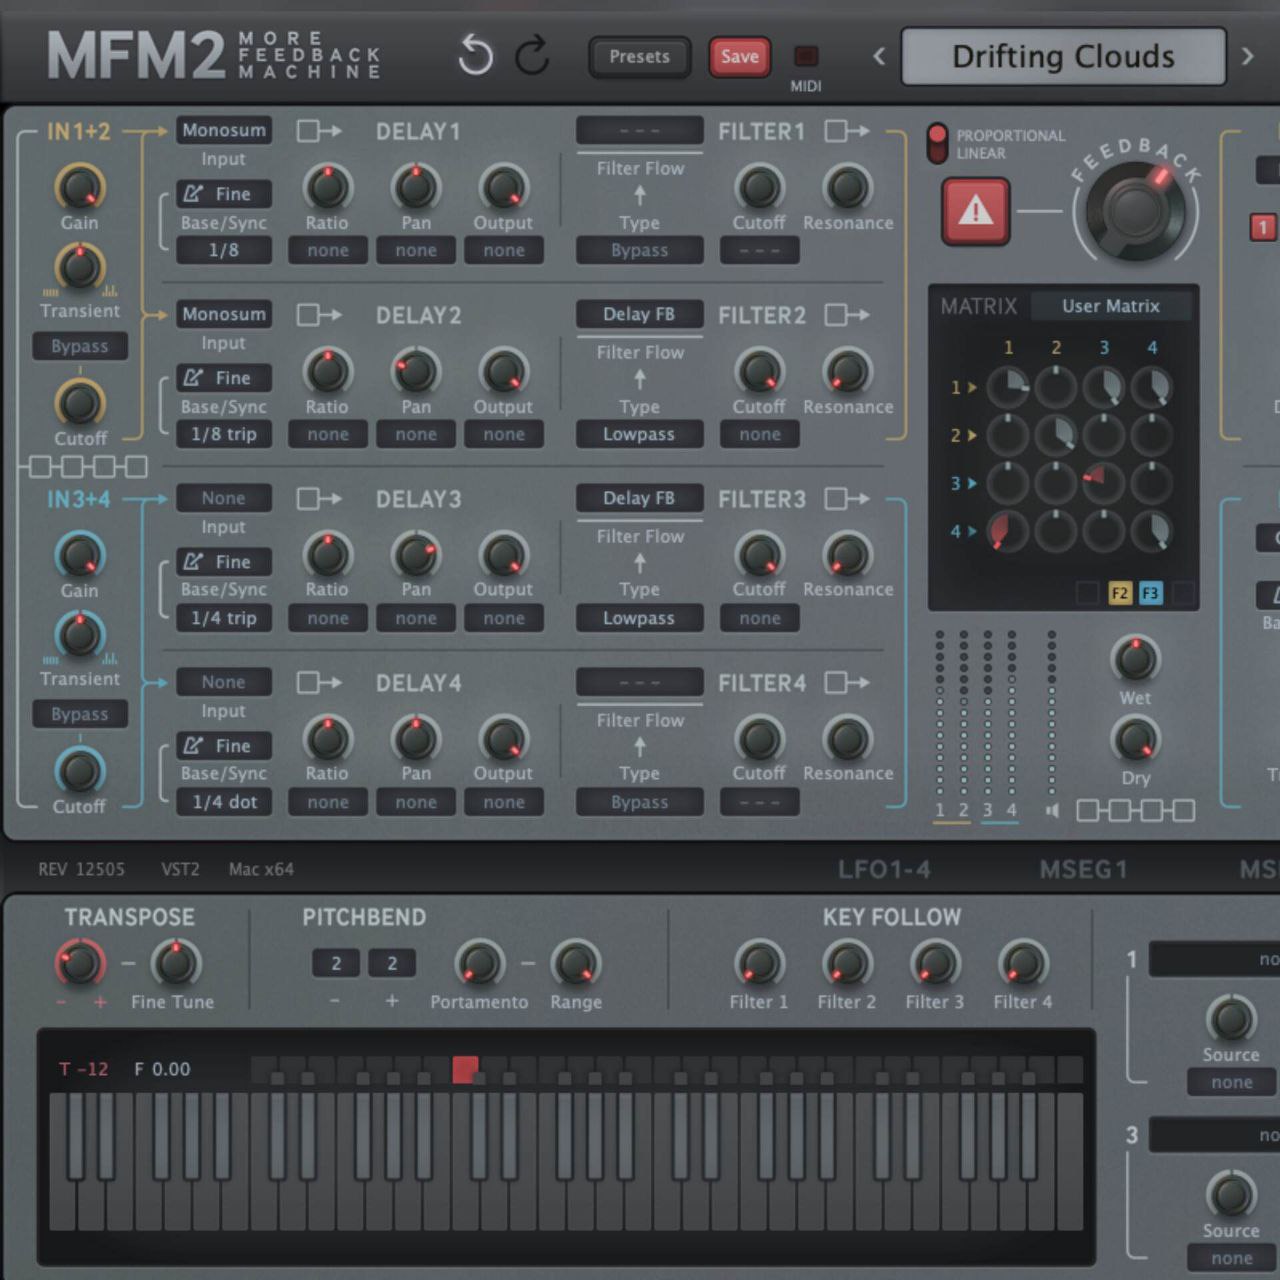This screenshot has width=1280, height=1280.
Task: Go to the previous preset arrow
Action: coord(879,56)
